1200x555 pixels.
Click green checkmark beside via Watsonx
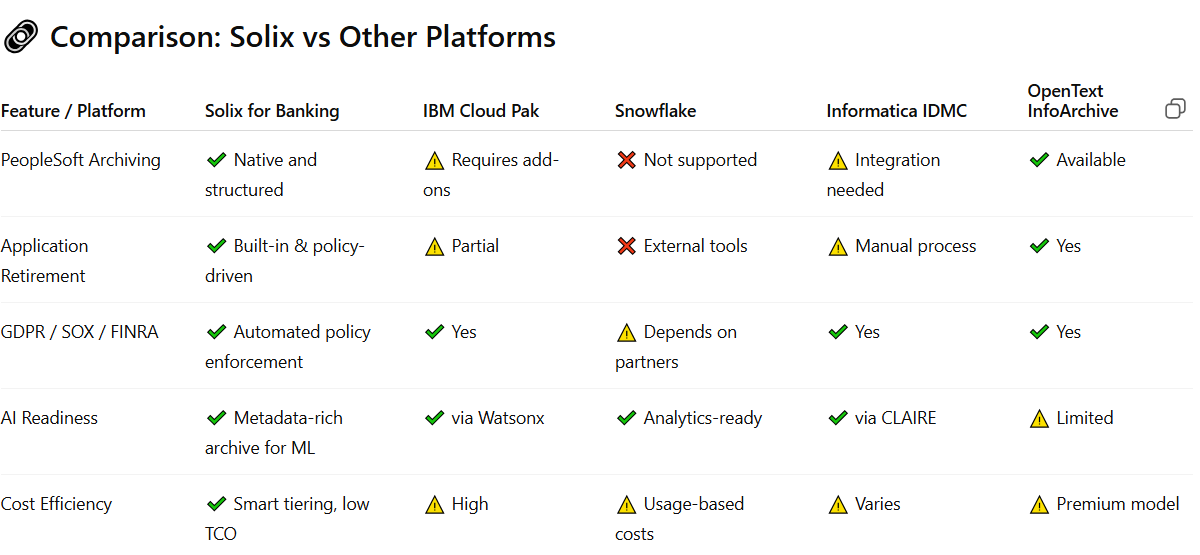pyautogui.click(x=434, y=418)
